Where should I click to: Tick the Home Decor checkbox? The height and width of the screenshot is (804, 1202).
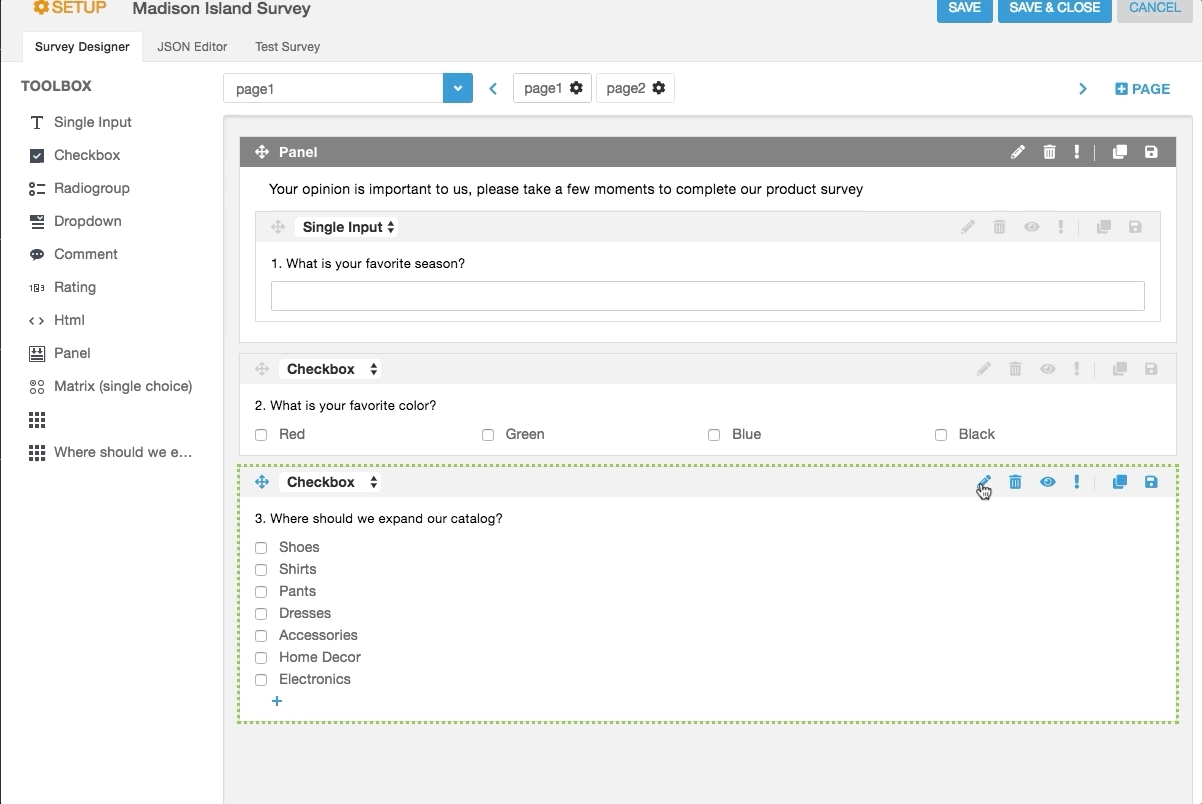pyautogui.click(x=261, y=658)
